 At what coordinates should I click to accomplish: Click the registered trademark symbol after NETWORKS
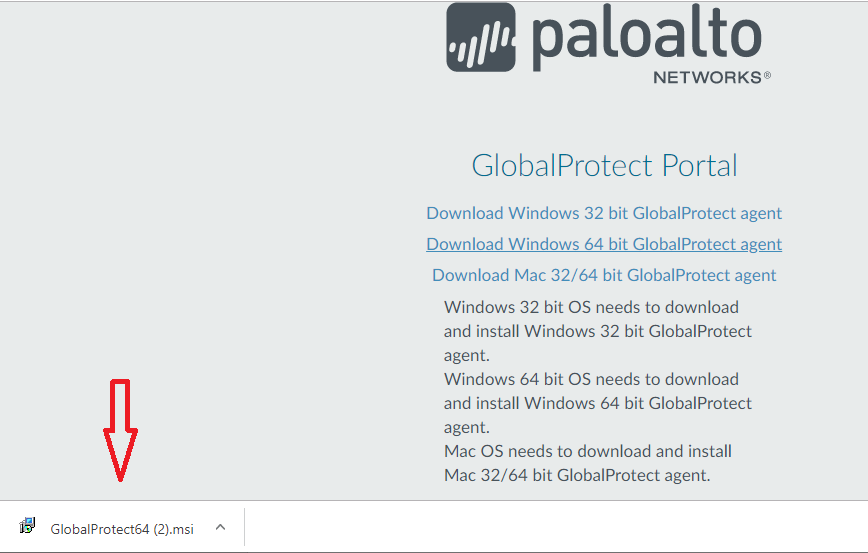pyautogui.click(x=767, y=75)
